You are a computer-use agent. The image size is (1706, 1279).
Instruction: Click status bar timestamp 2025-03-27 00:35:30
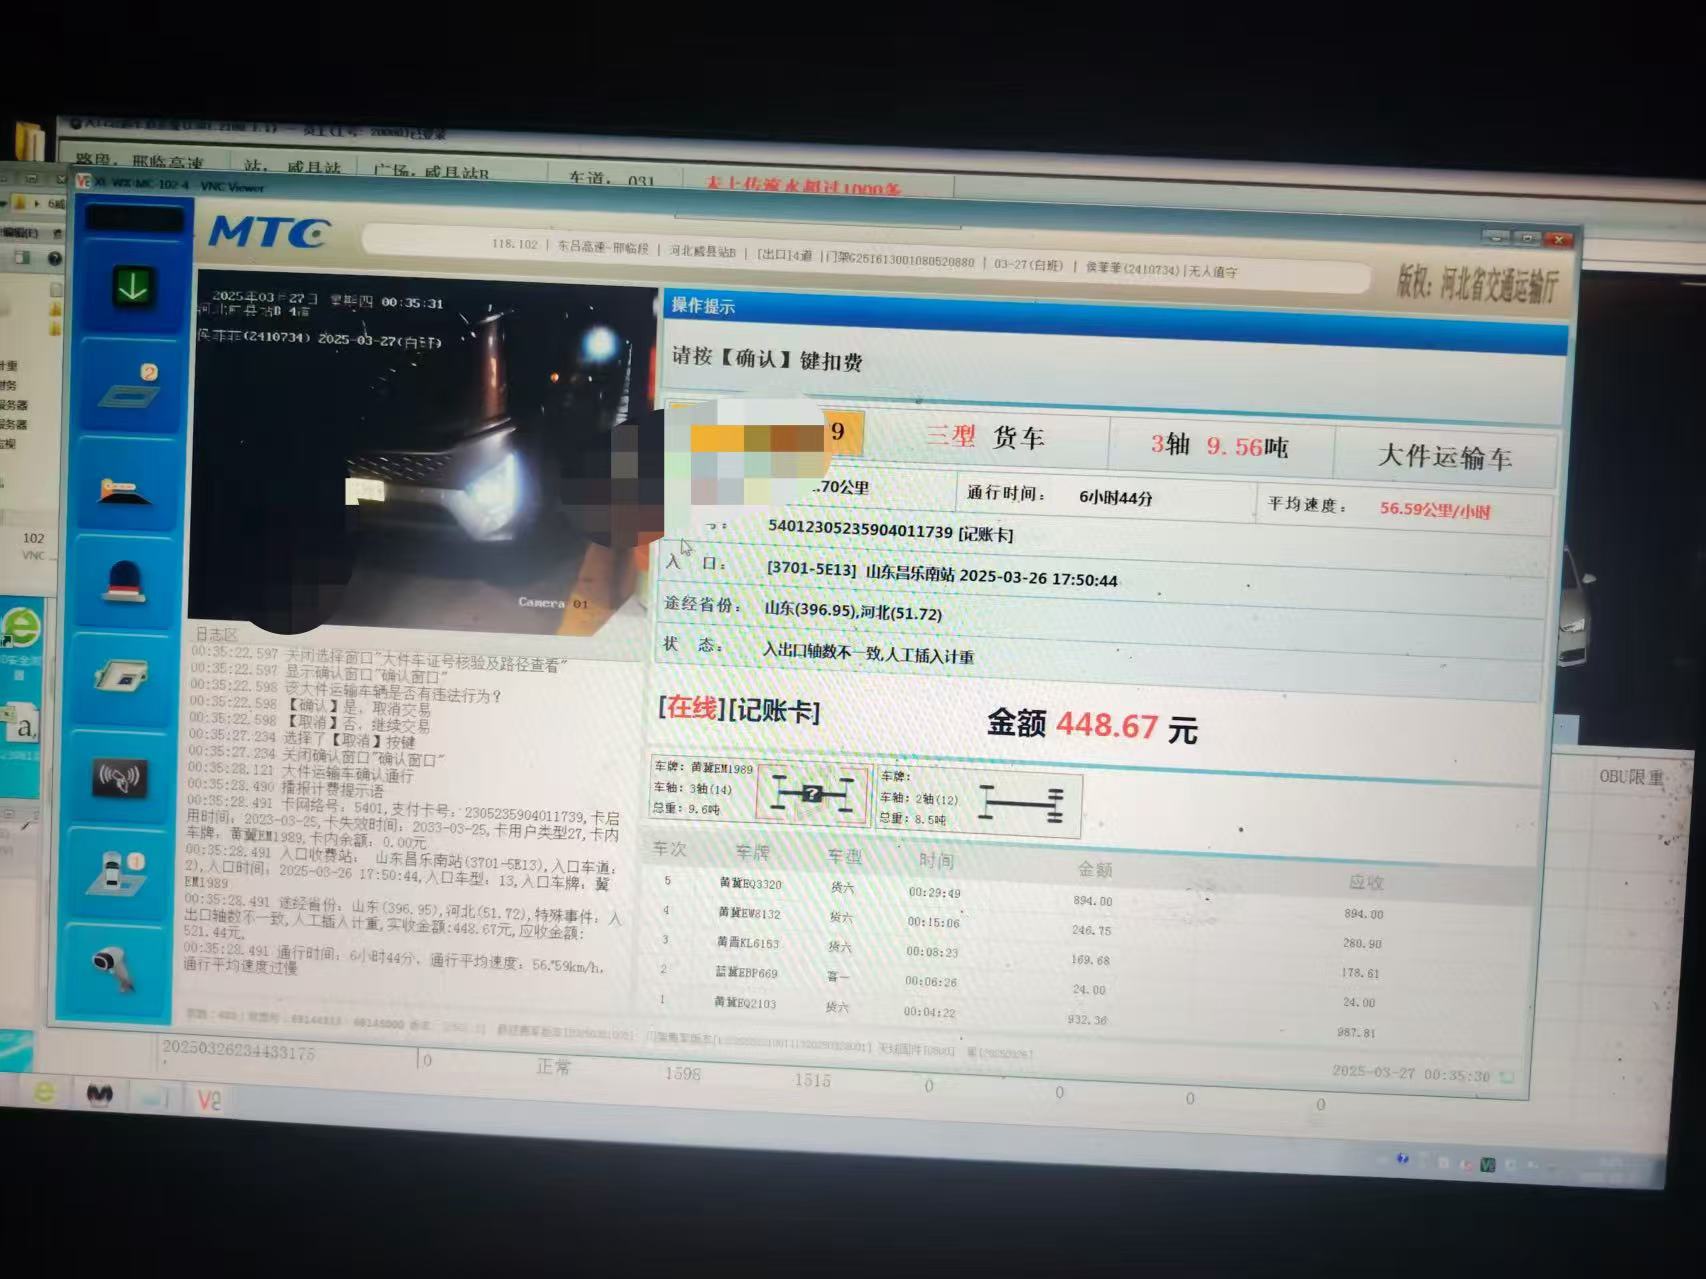pos(1410,1072)
